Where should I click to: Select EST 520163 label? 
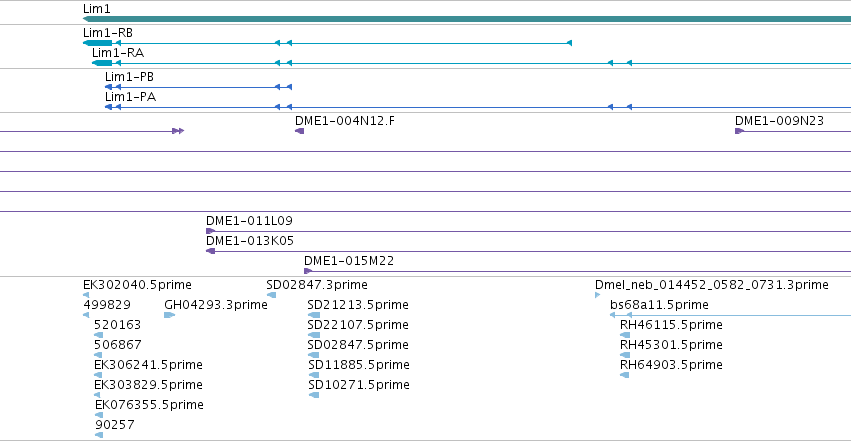[117, 325]
